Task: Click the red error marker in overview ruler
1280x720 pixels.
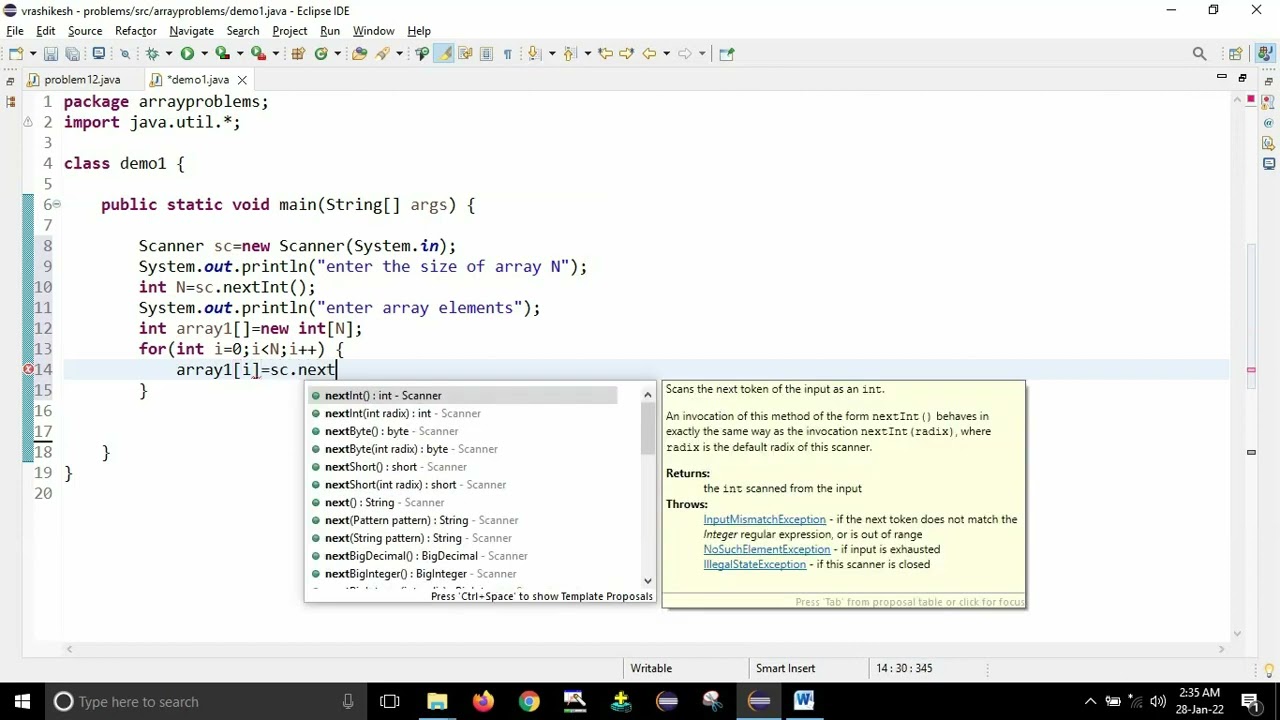Action: 1250,370
